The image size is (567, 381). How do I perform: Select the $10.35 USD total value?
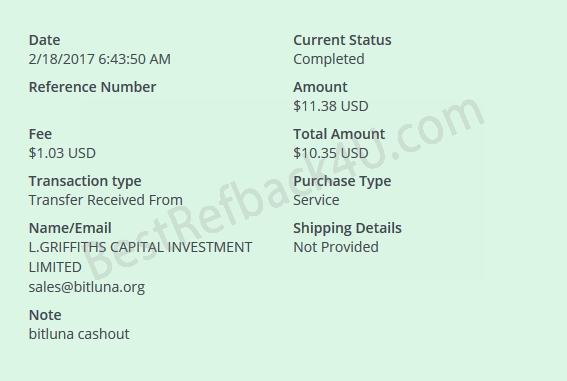click(x=331, y=153)
